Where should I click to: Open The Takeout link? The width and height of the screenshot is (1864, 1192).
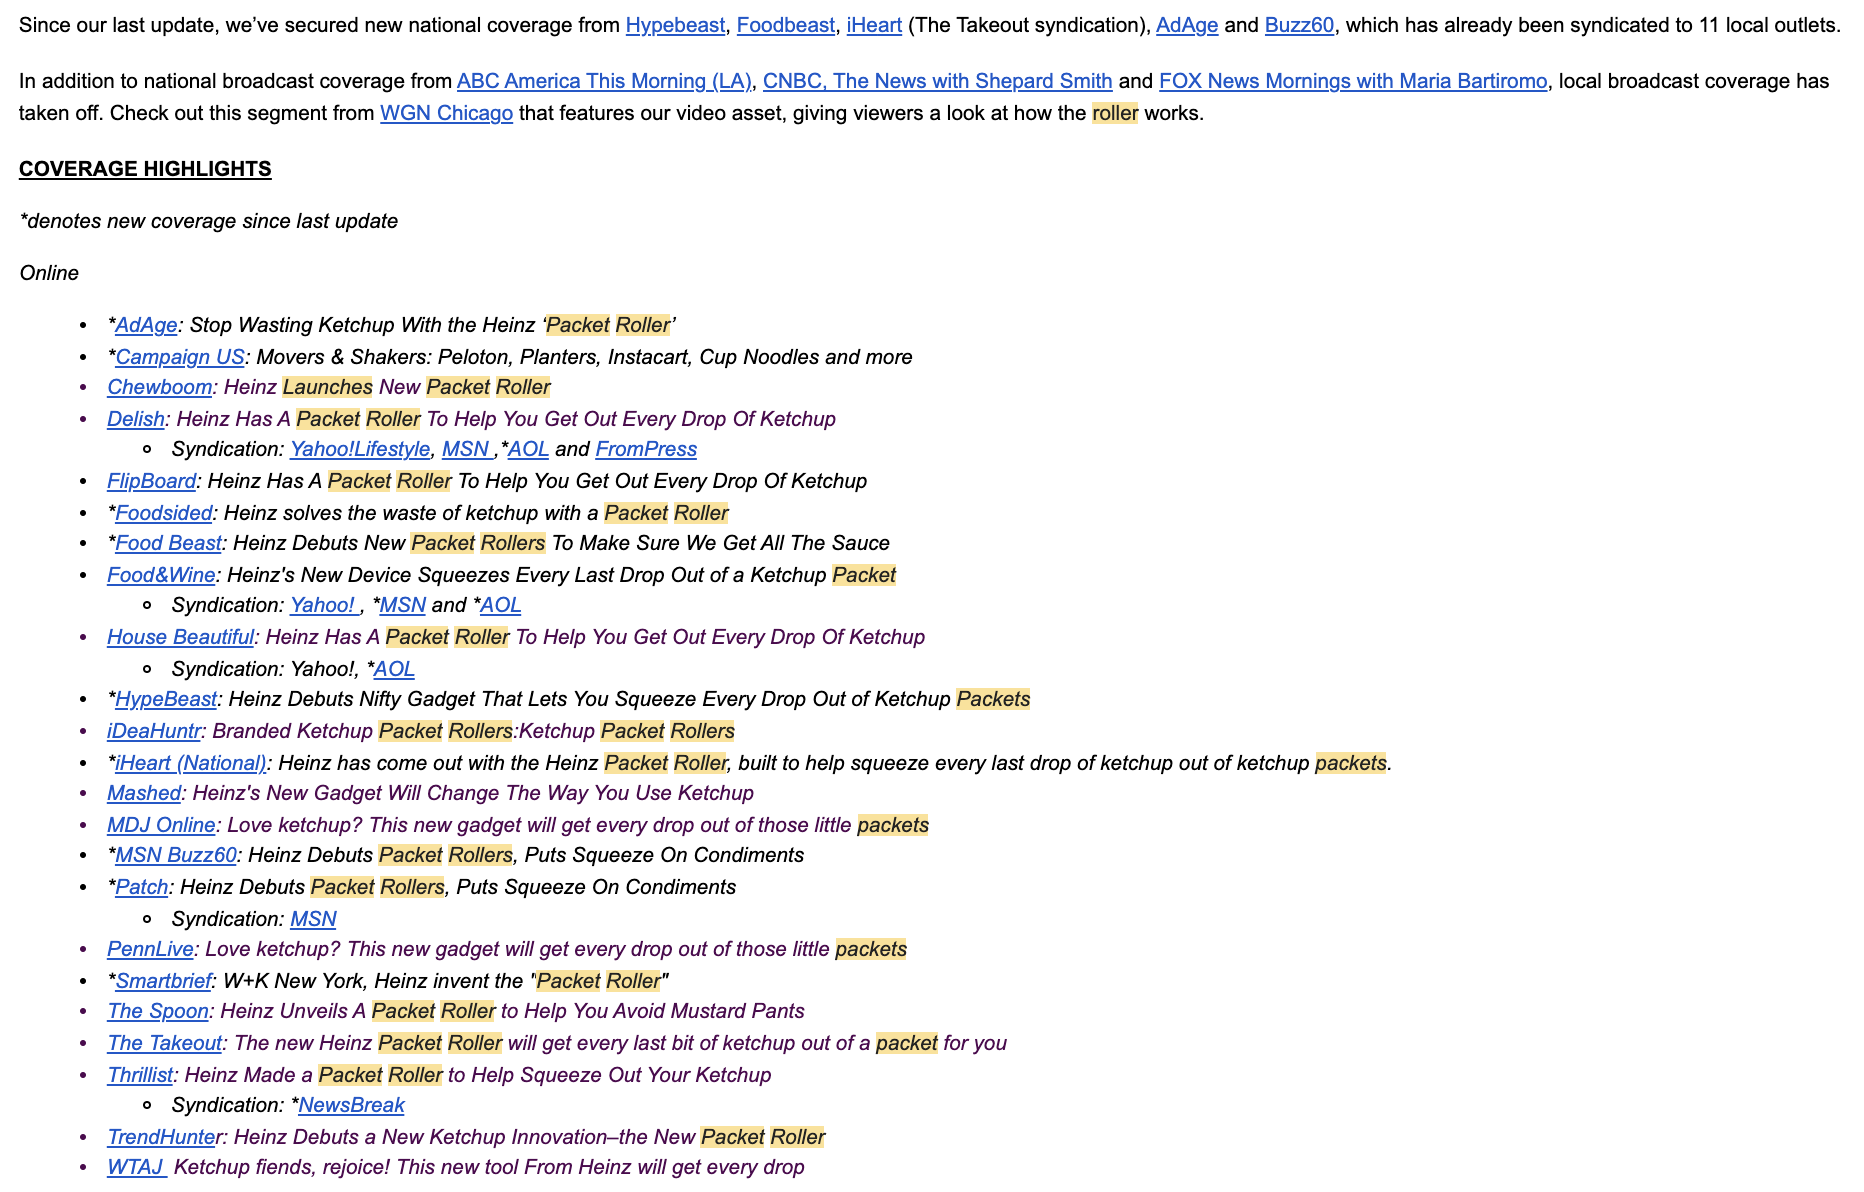(x=165, y=1043)
